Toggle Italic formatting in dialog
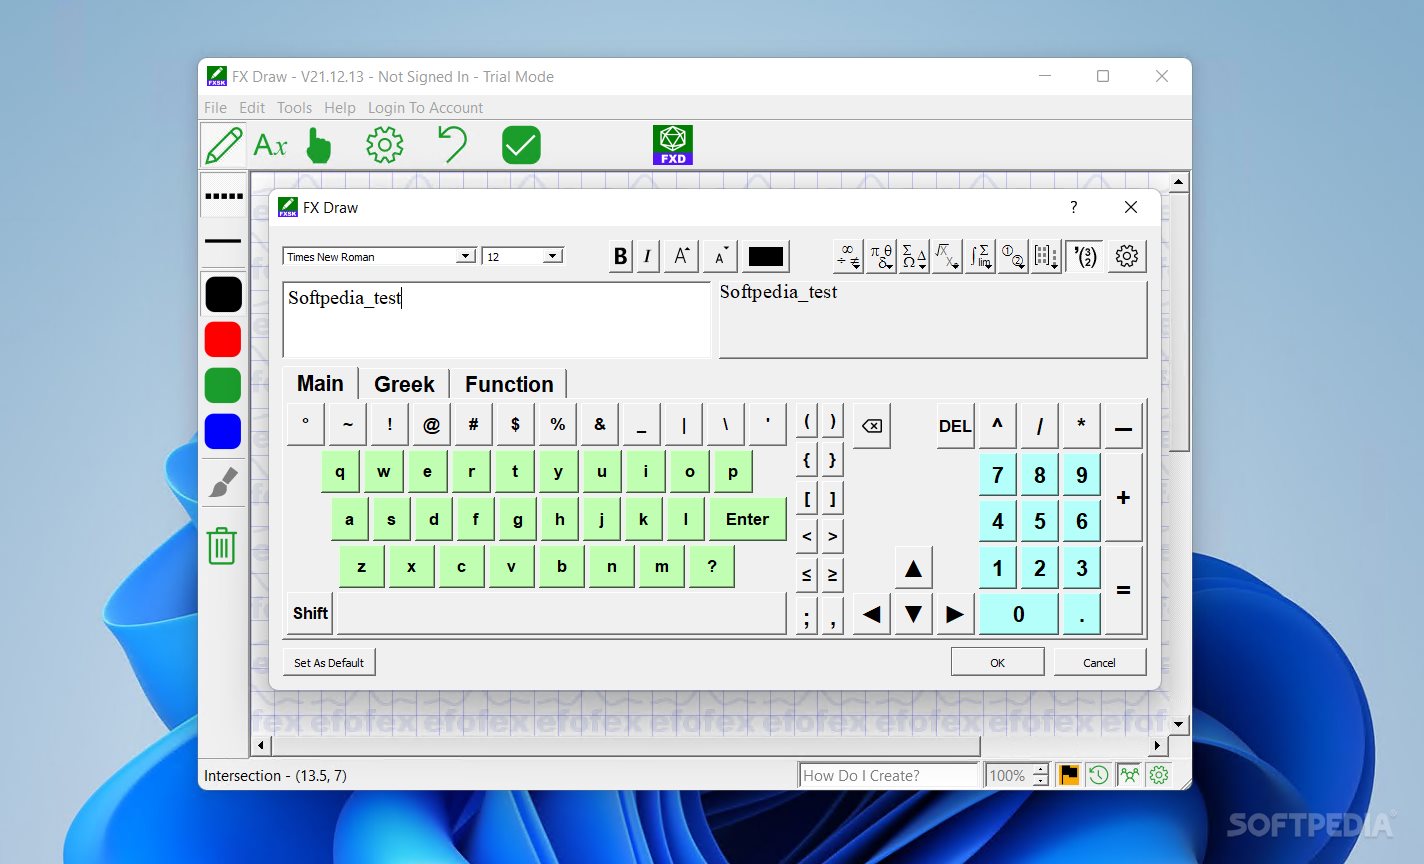This screenshot has height=864, width=1424. (646, 257)
